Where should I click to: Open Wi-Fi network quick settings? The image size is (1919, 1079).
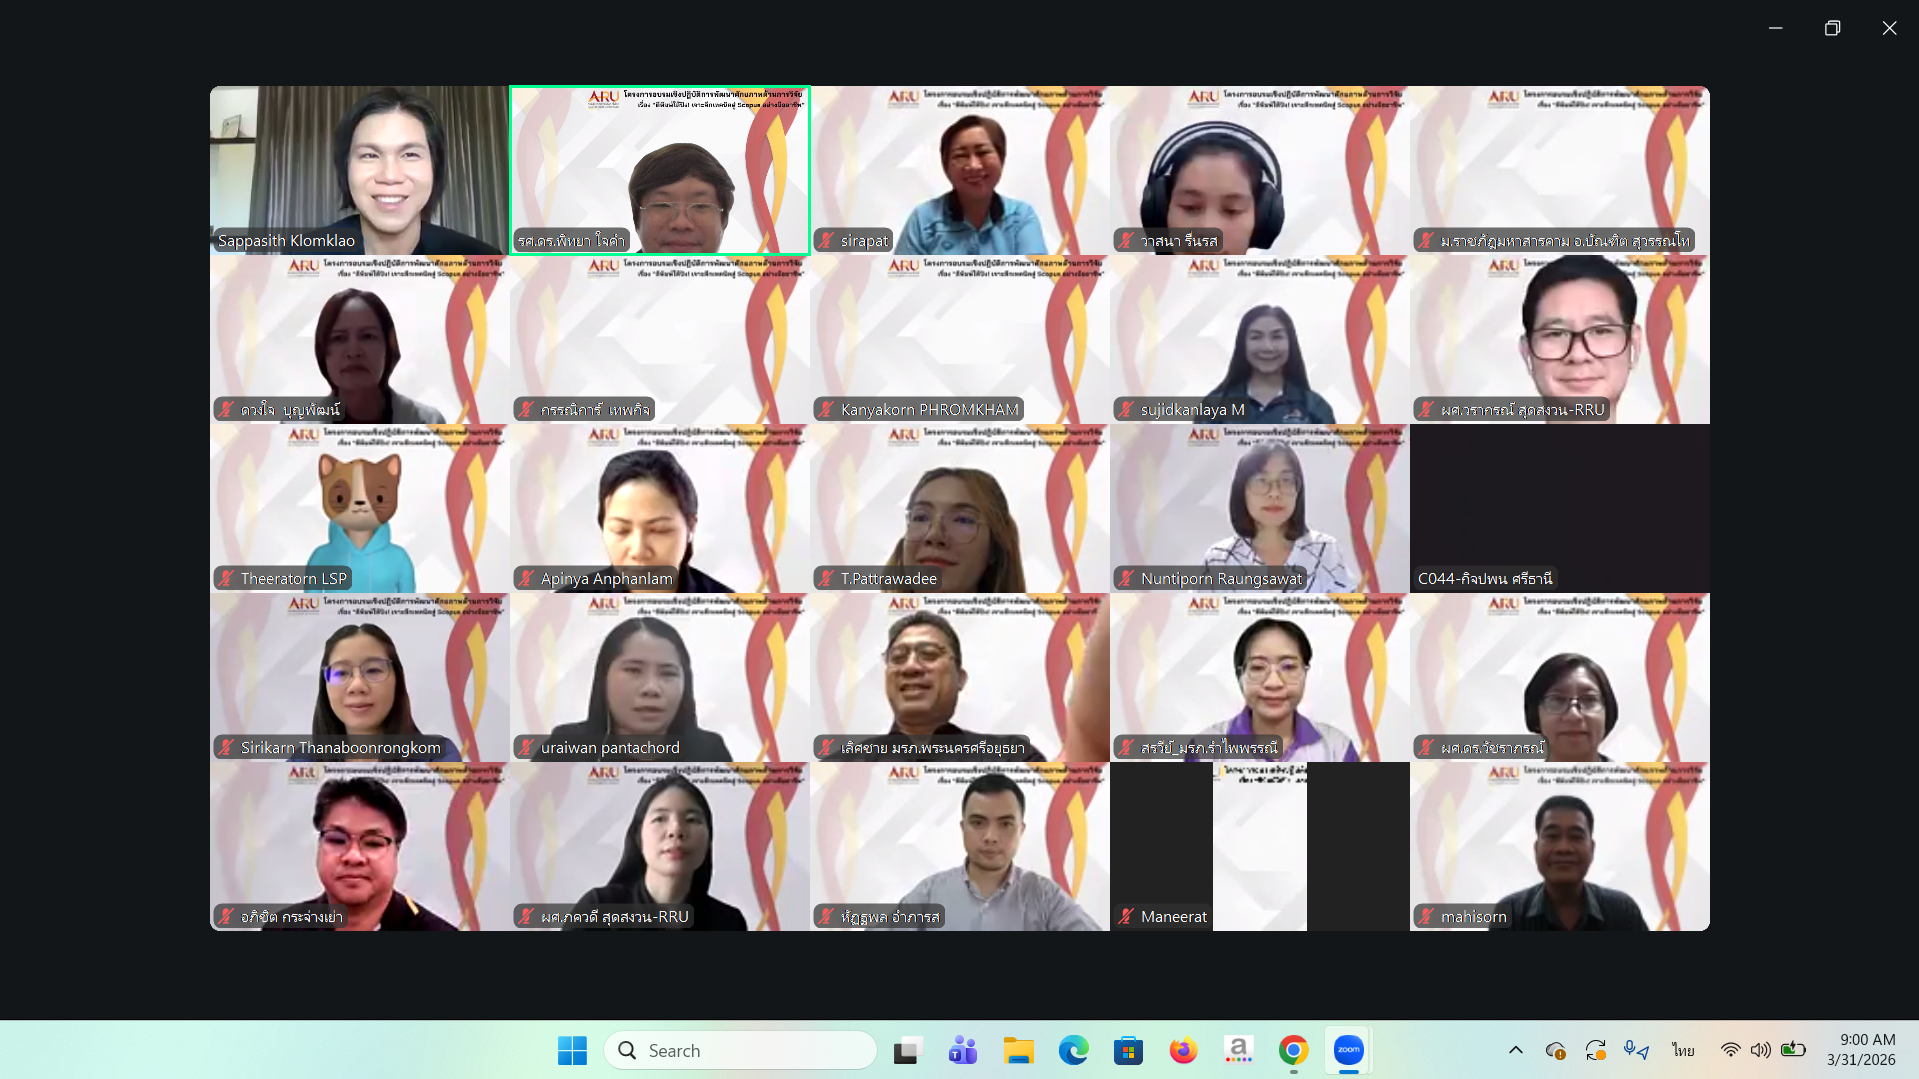pyautogui.click(x=1730, y=1050)
